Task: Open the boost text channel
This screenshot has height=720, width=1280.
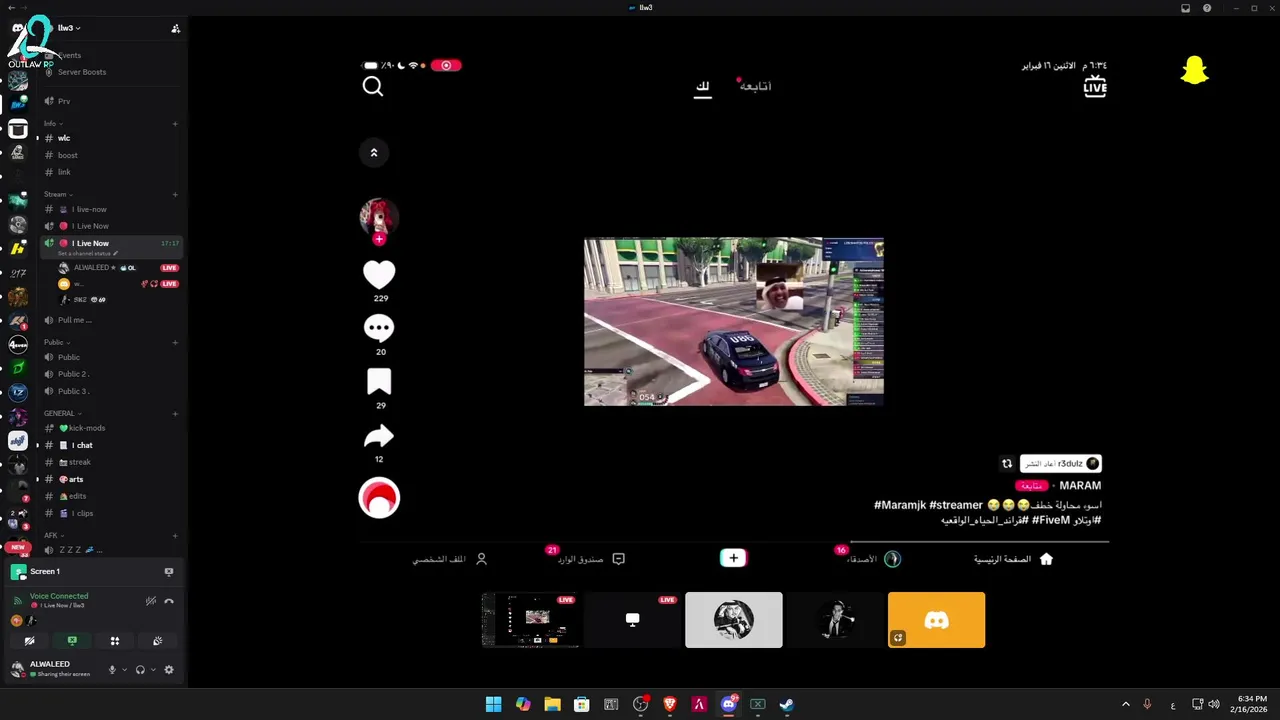Action: pos(110,155)
